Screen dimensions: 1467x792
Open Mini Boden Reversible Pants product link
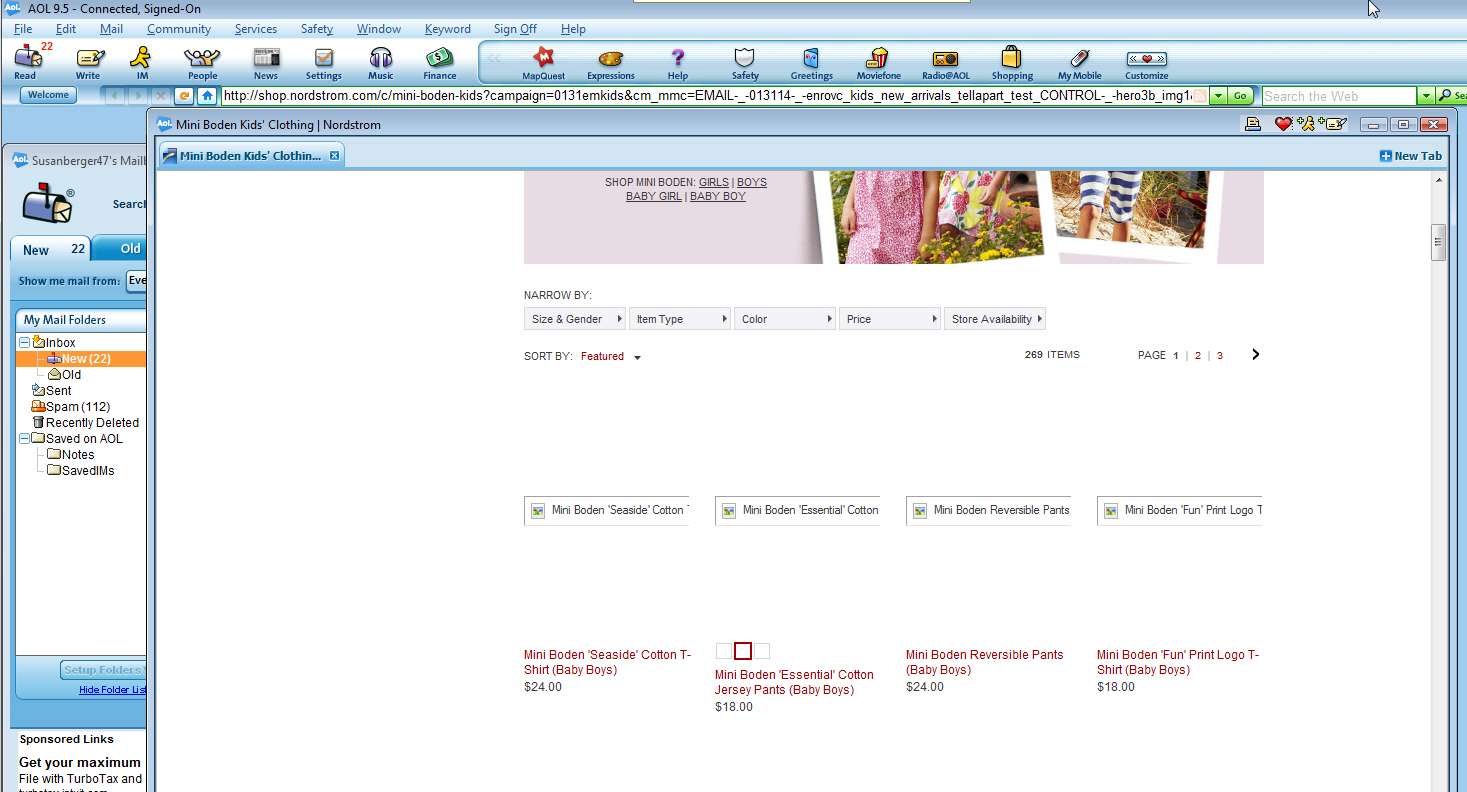click(984, 662)
